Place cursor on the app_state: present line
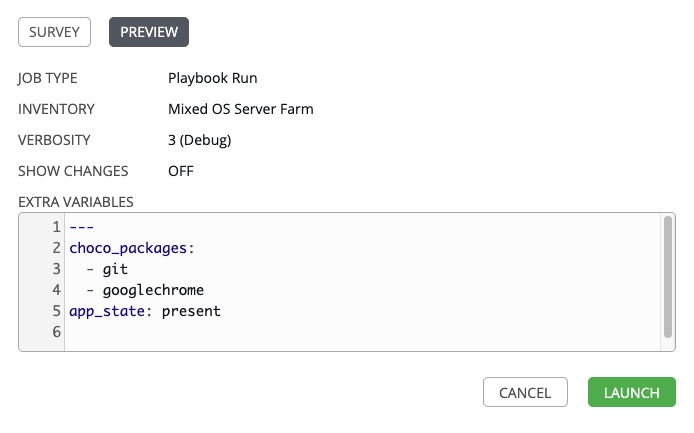 pyautogui.click(x=145, y=311)
